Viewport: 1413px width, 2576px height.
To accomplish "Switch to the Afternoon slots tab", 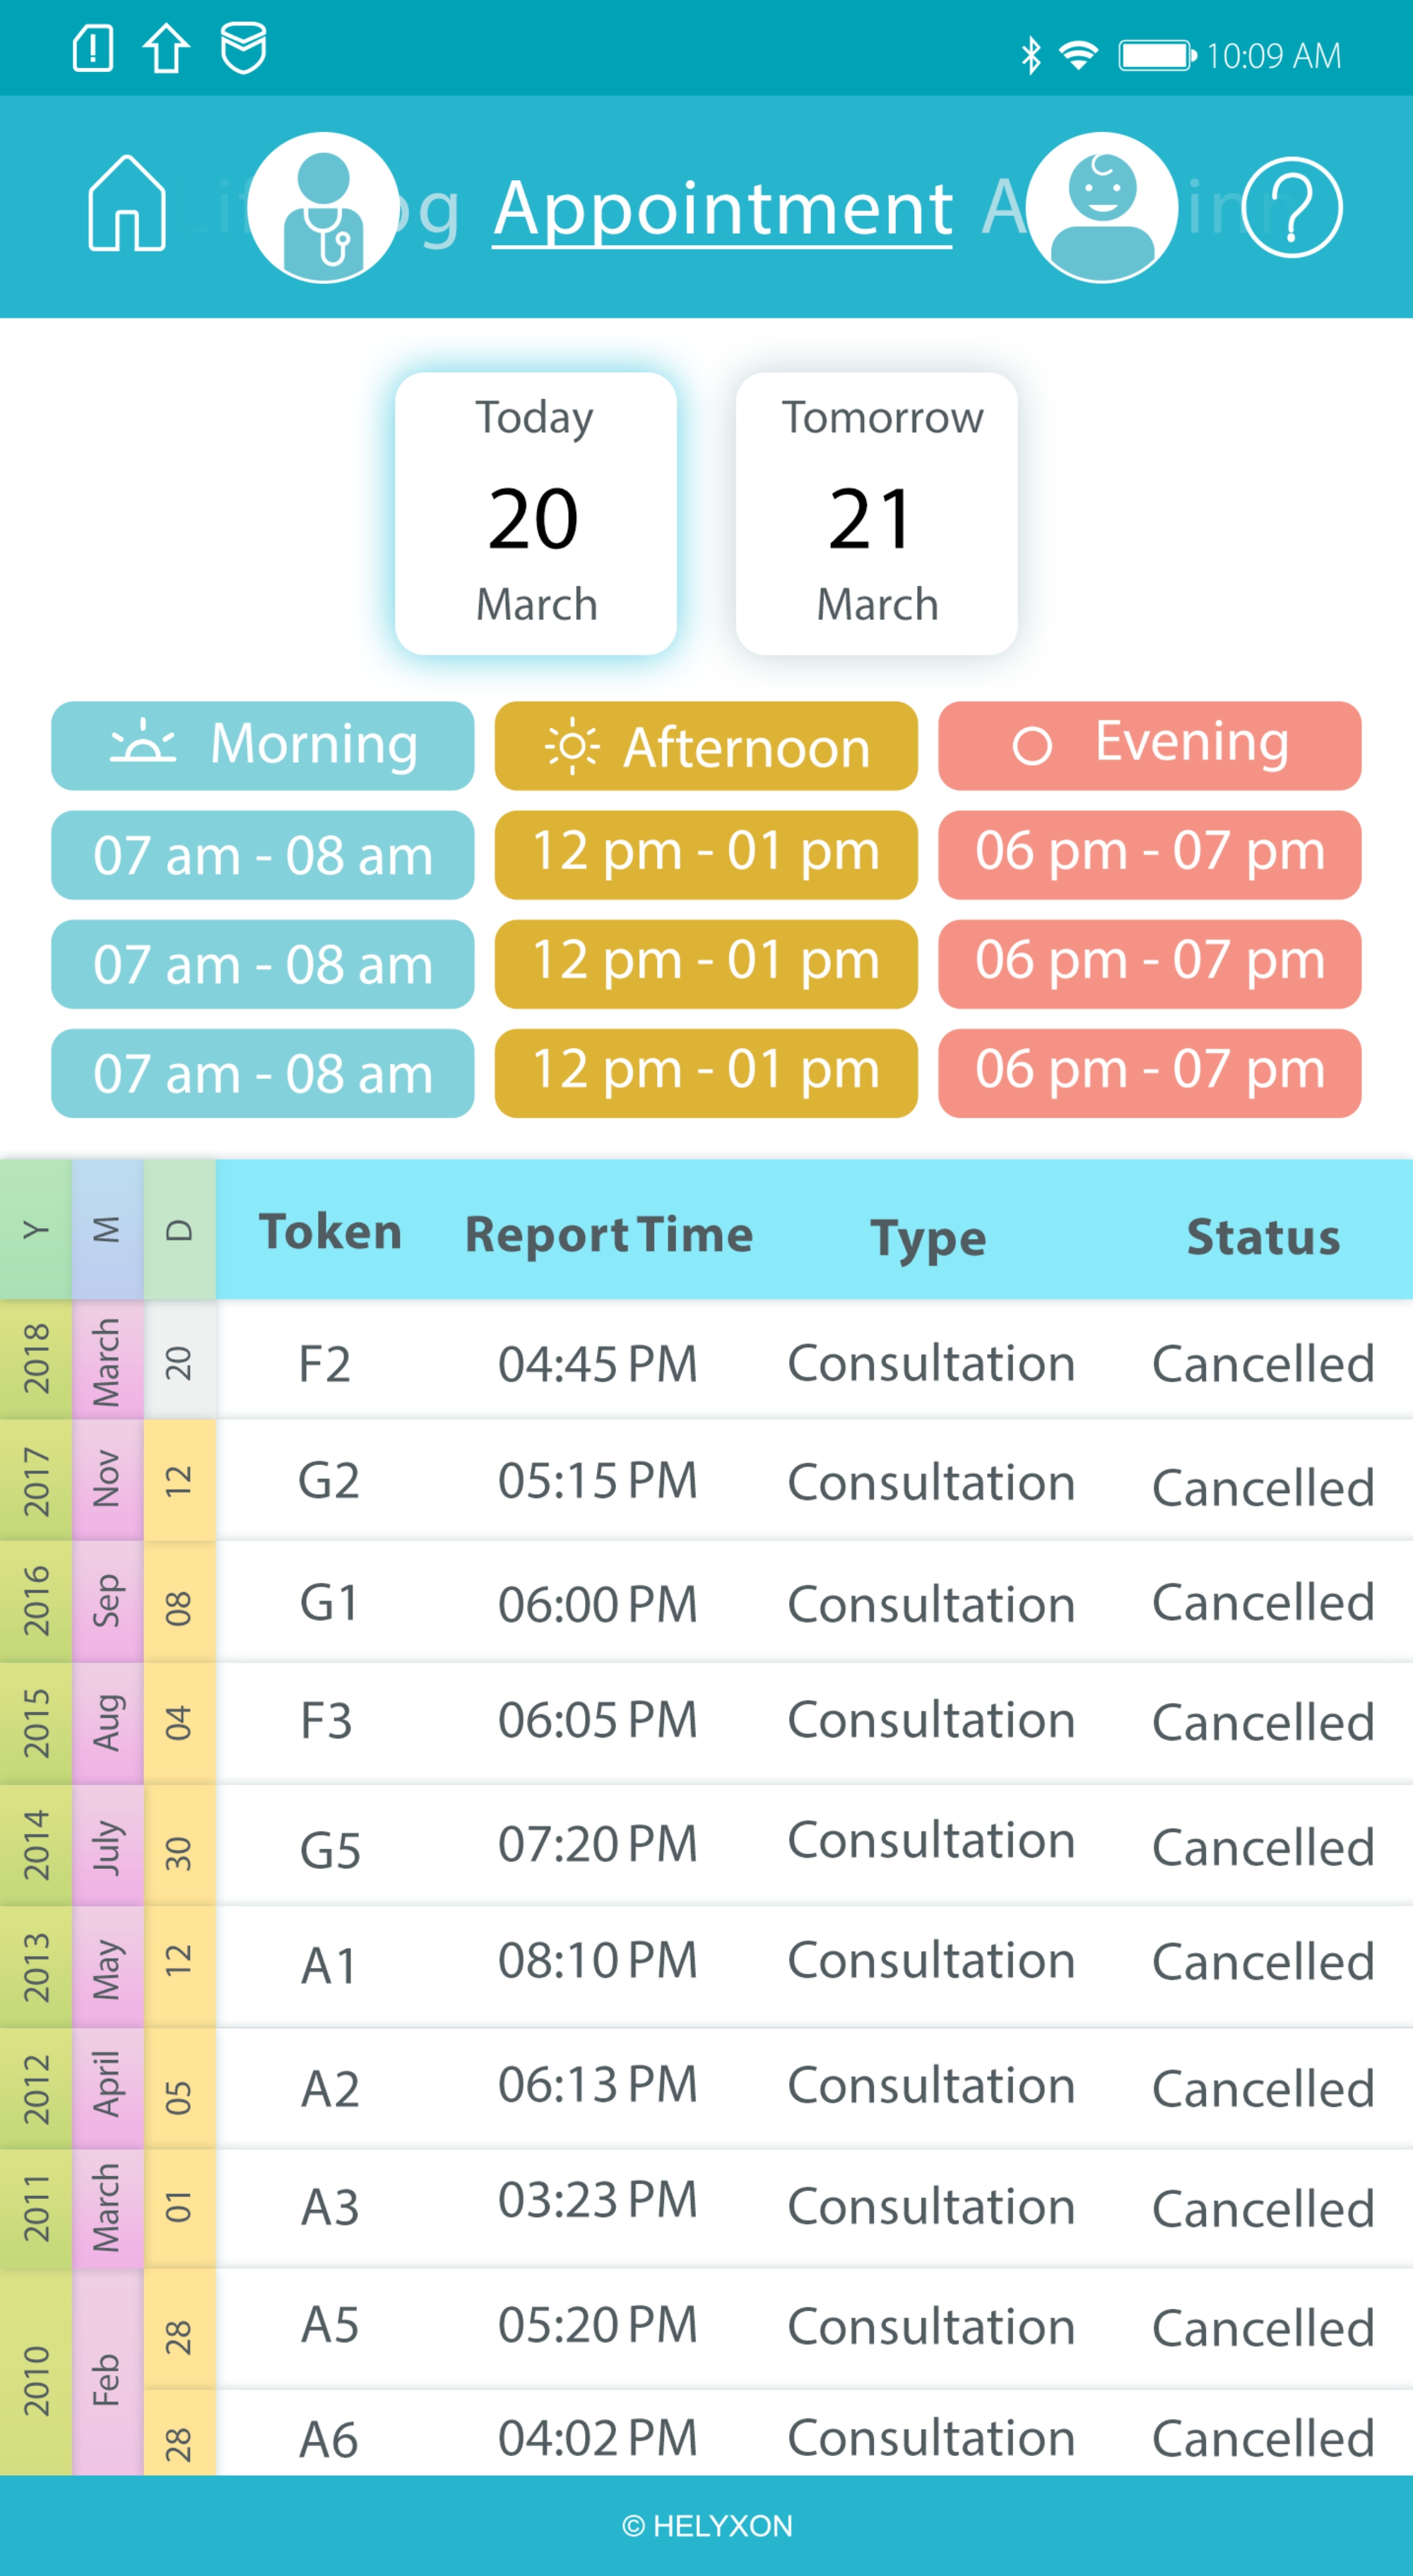I will click(706, 745).
